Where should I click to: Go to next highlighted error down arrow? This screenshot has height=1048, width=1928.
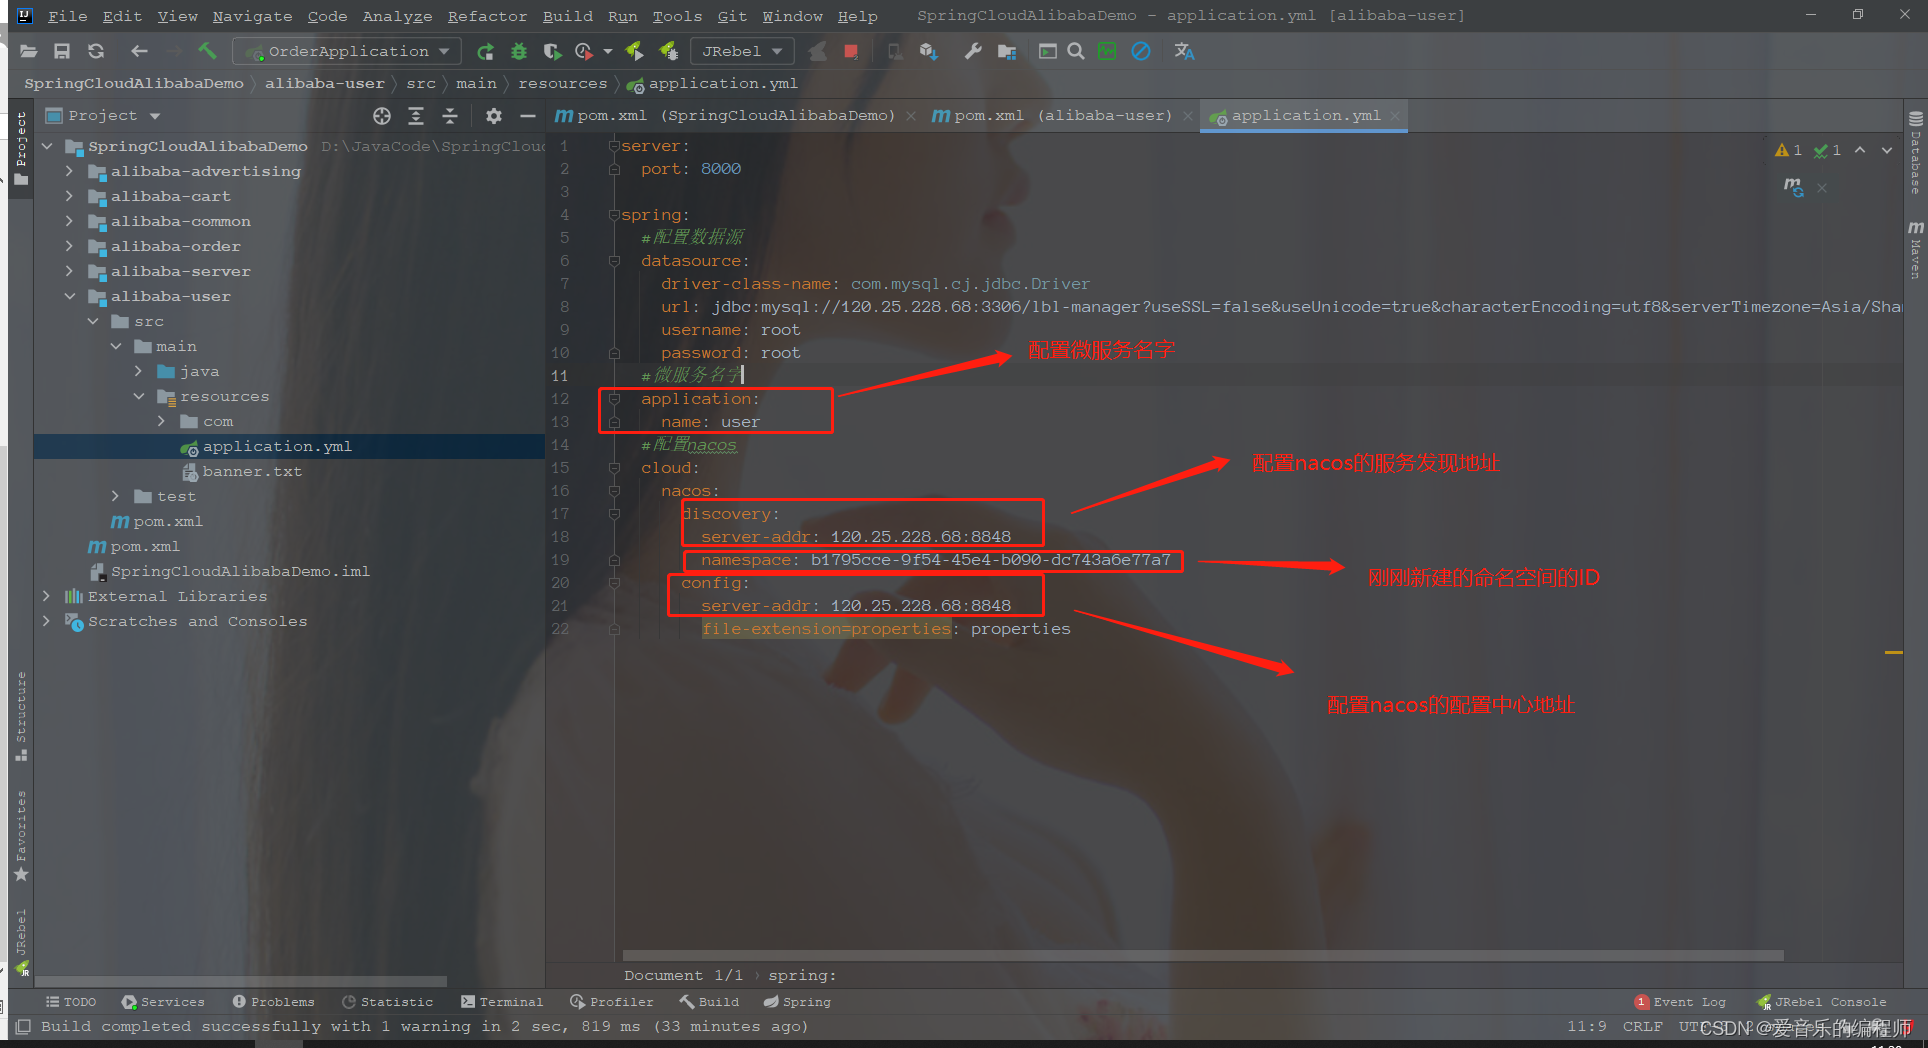(1887, 150)
